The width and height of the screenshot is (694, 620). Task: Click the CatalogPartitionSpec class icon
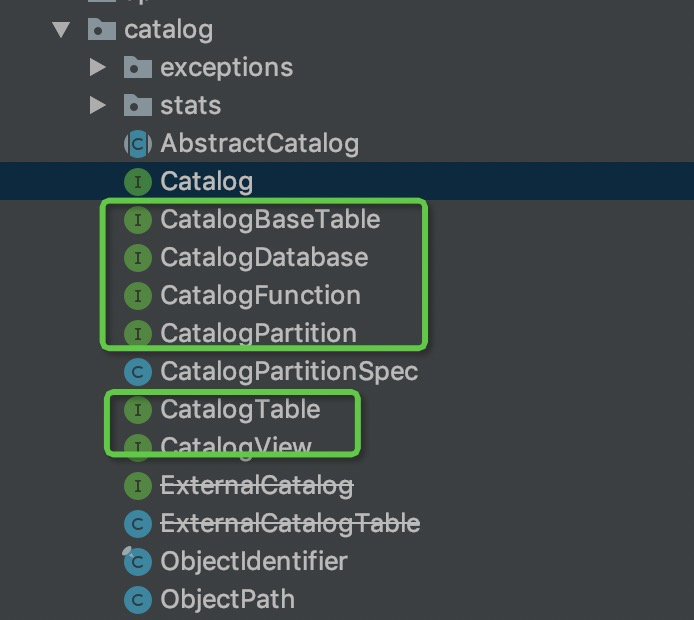137,372
